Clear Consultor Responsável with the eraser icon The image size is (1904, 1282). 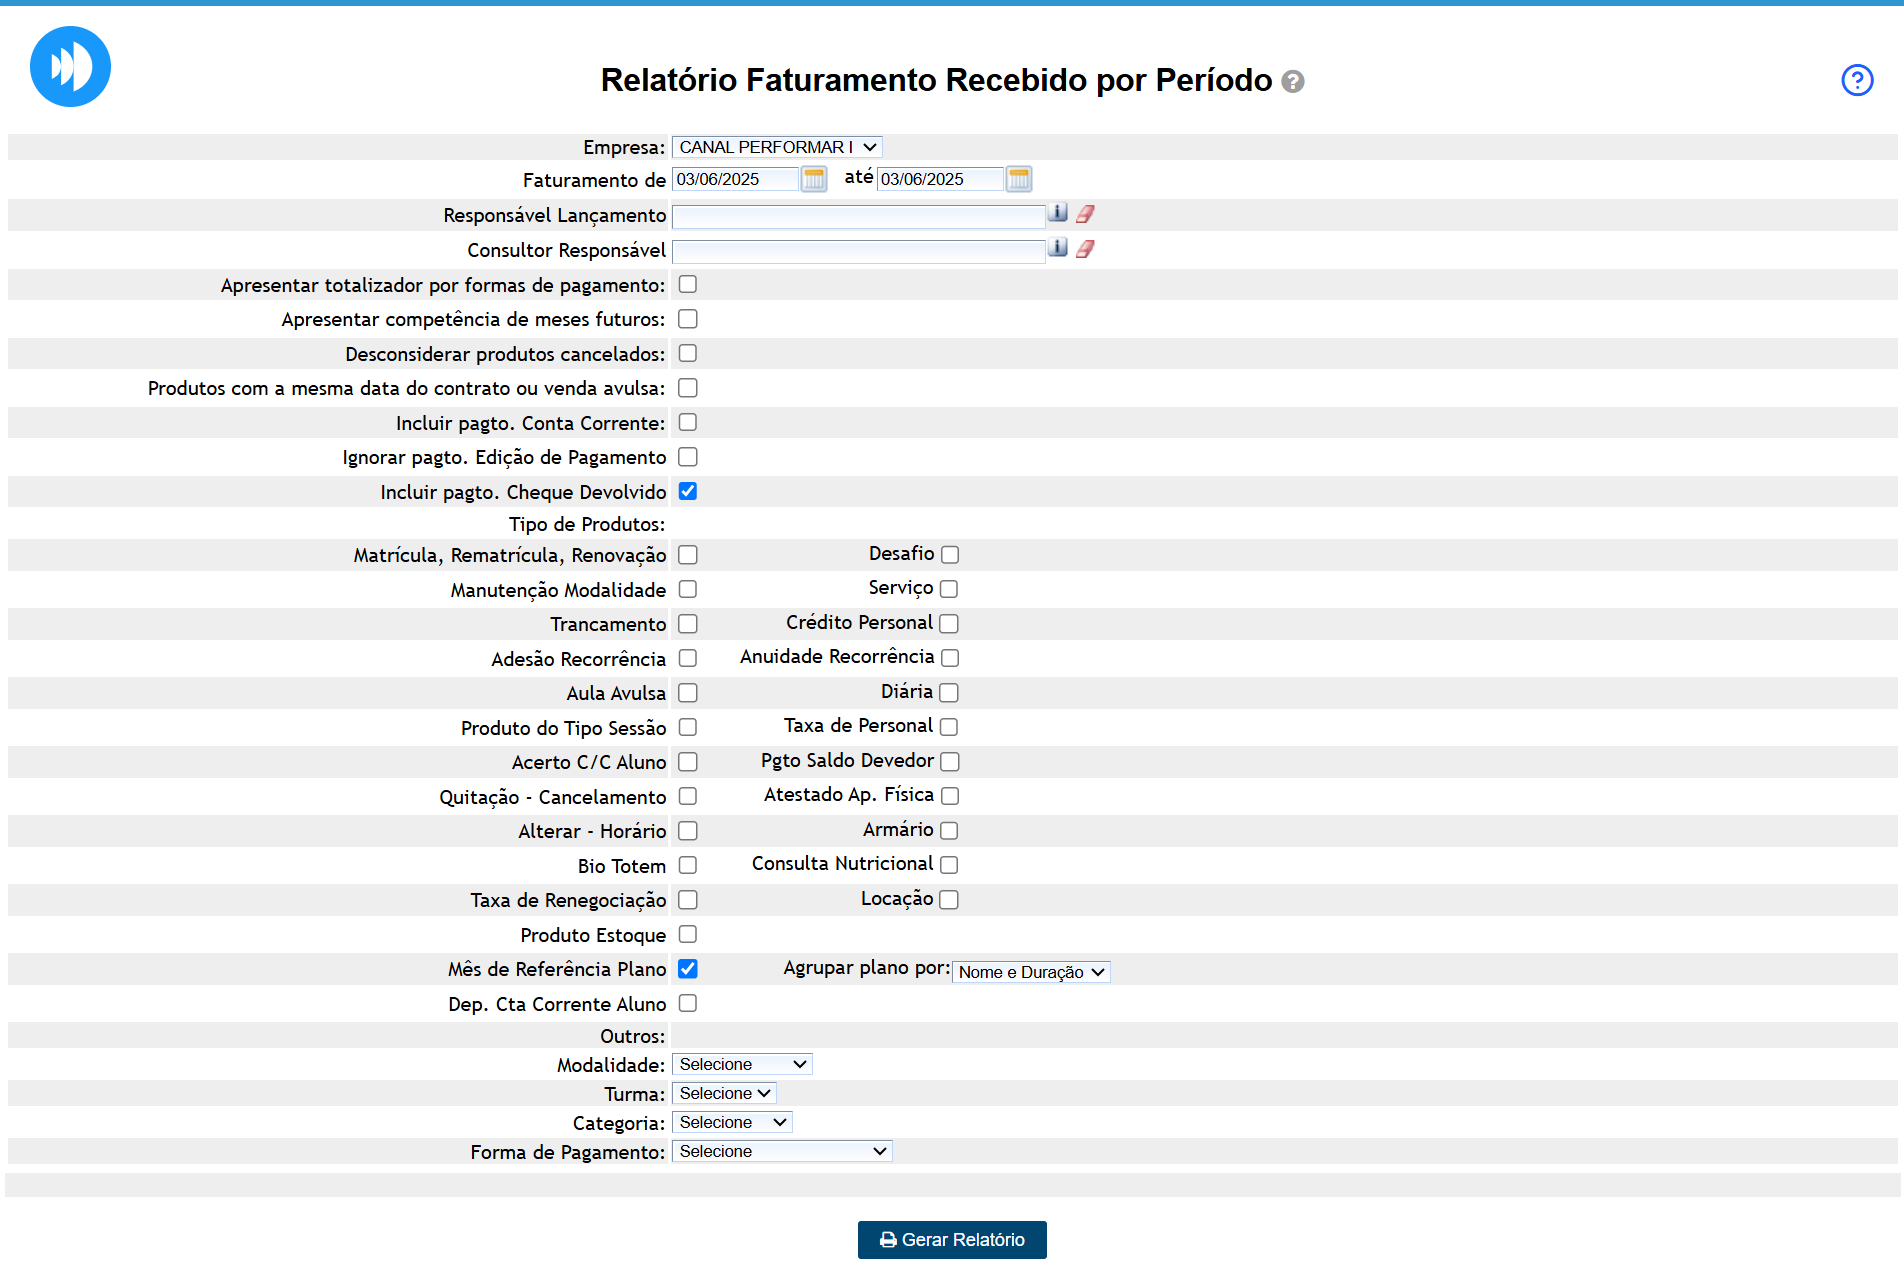point(1085,249)
